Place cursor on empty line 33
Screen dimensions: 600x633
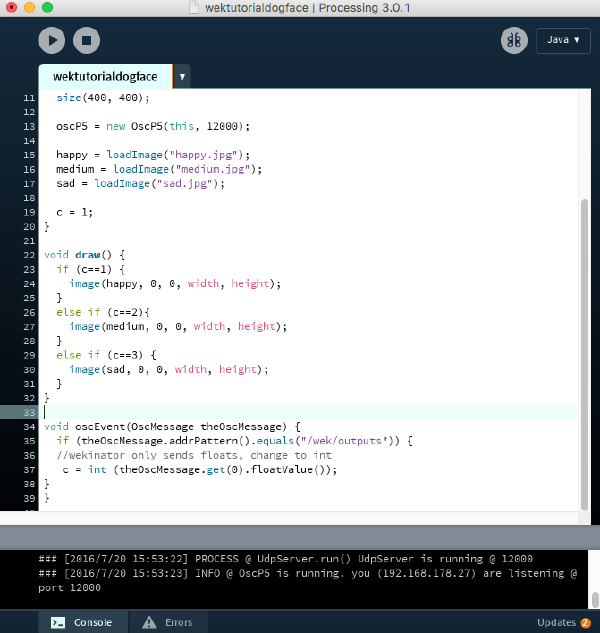point(300,412)
